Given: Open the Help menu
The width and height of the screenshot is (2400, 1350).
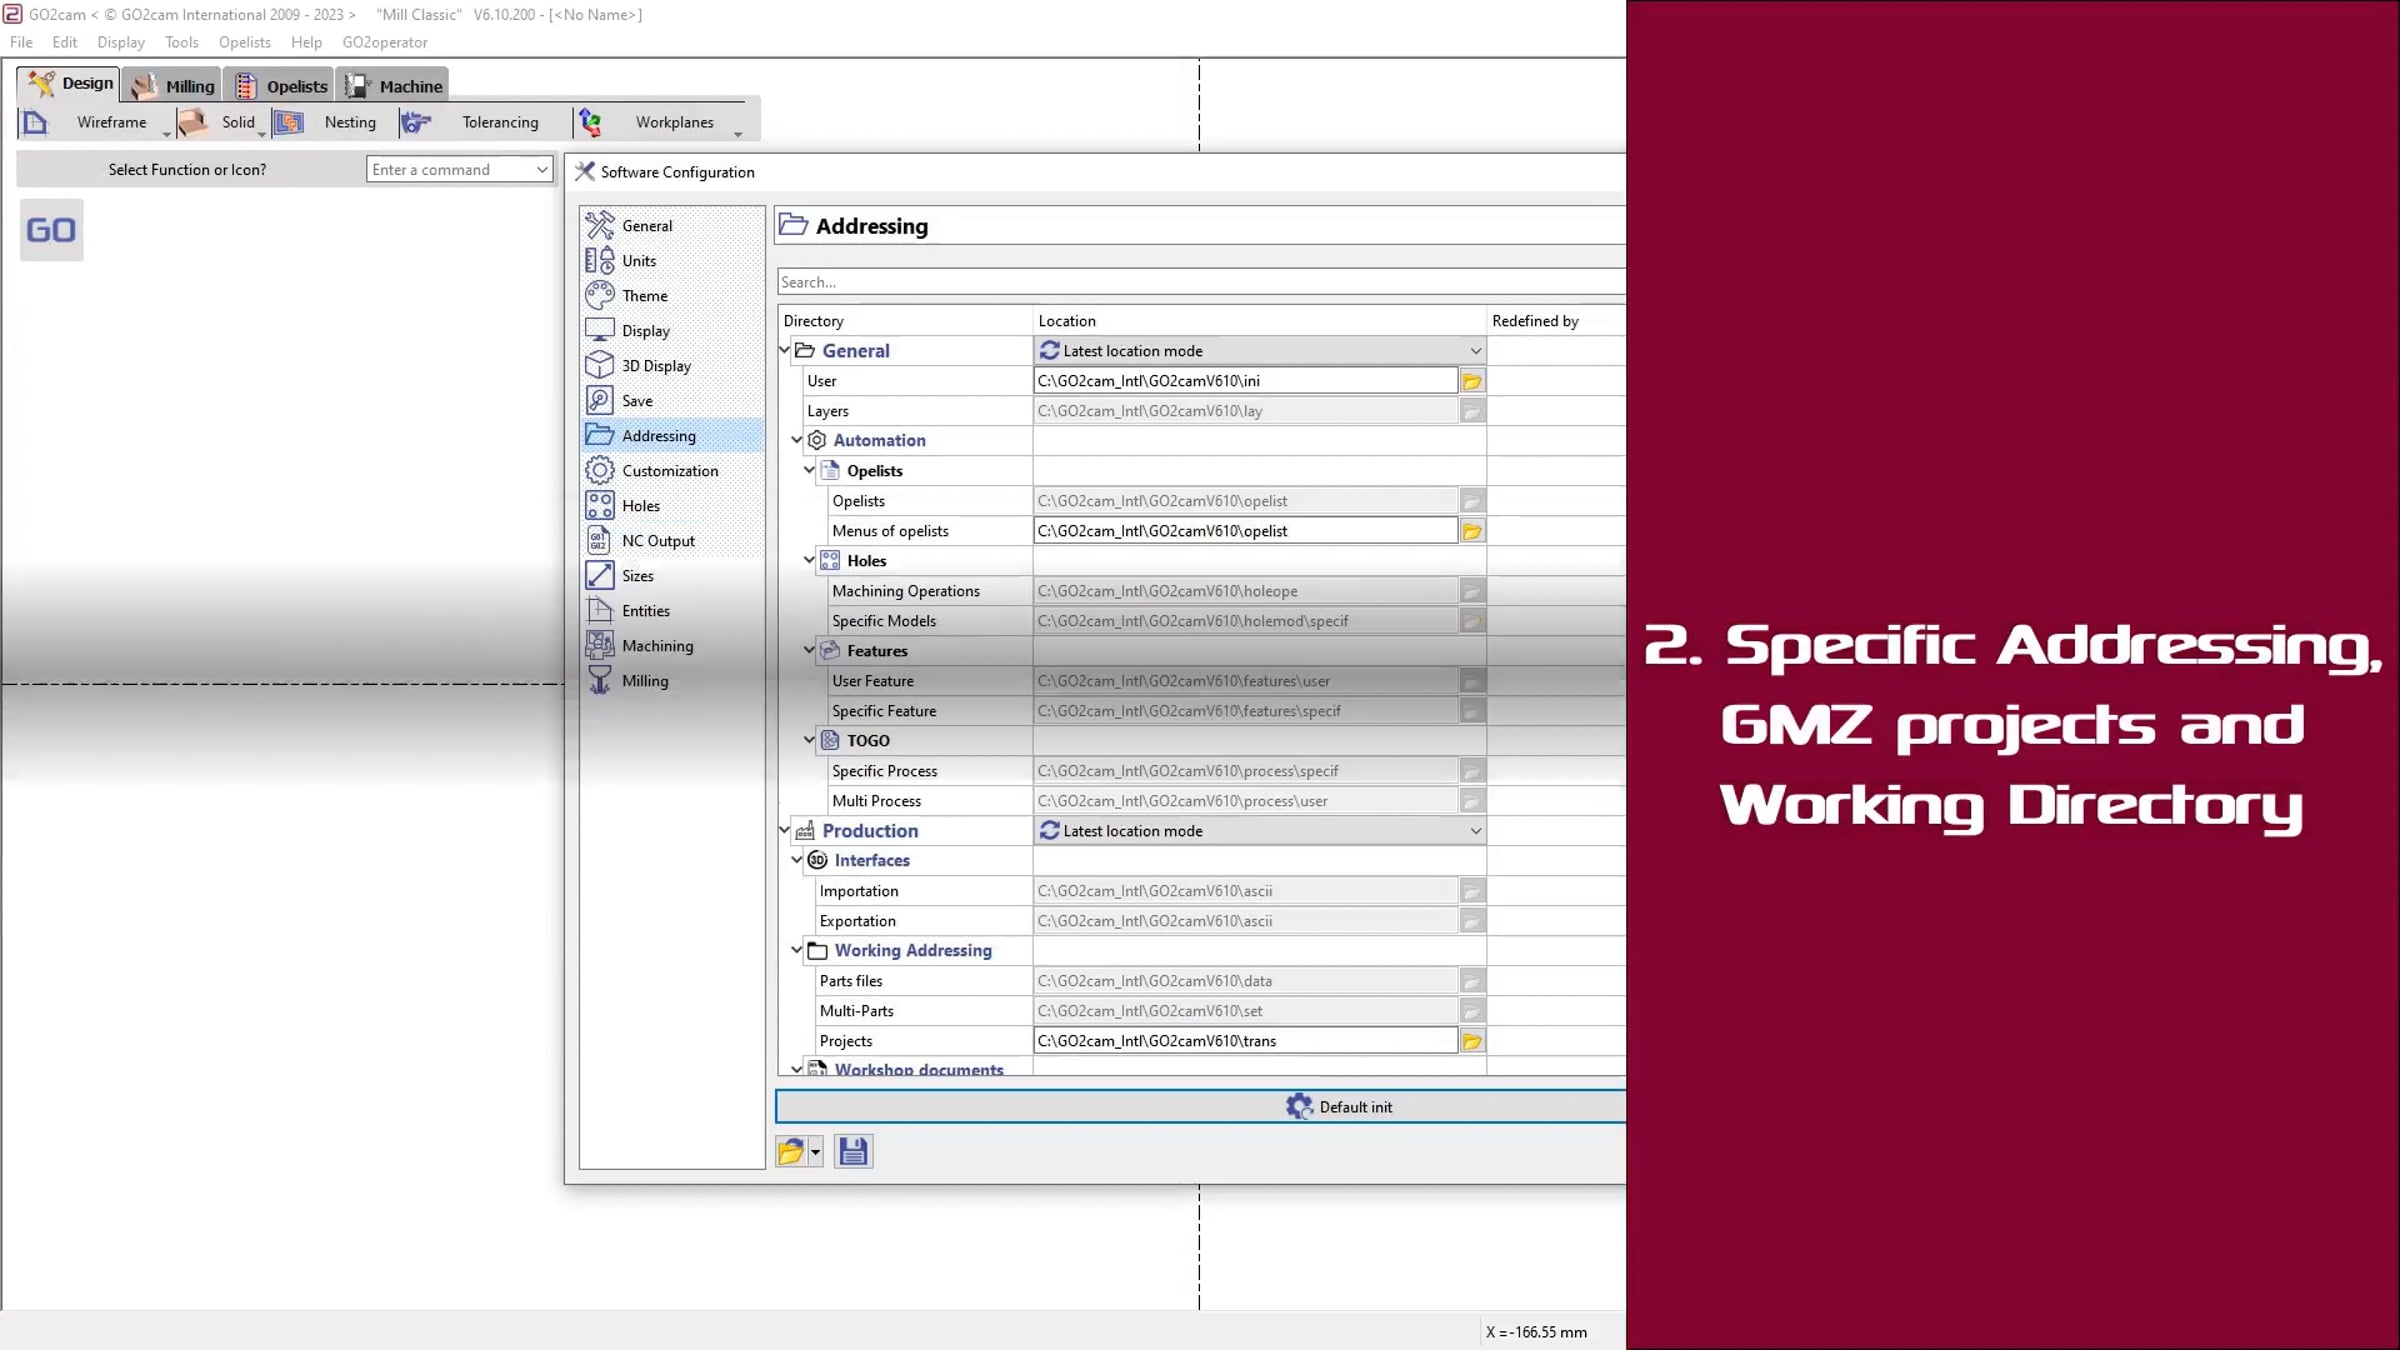Looking at the screenshot, I should 307,42.
